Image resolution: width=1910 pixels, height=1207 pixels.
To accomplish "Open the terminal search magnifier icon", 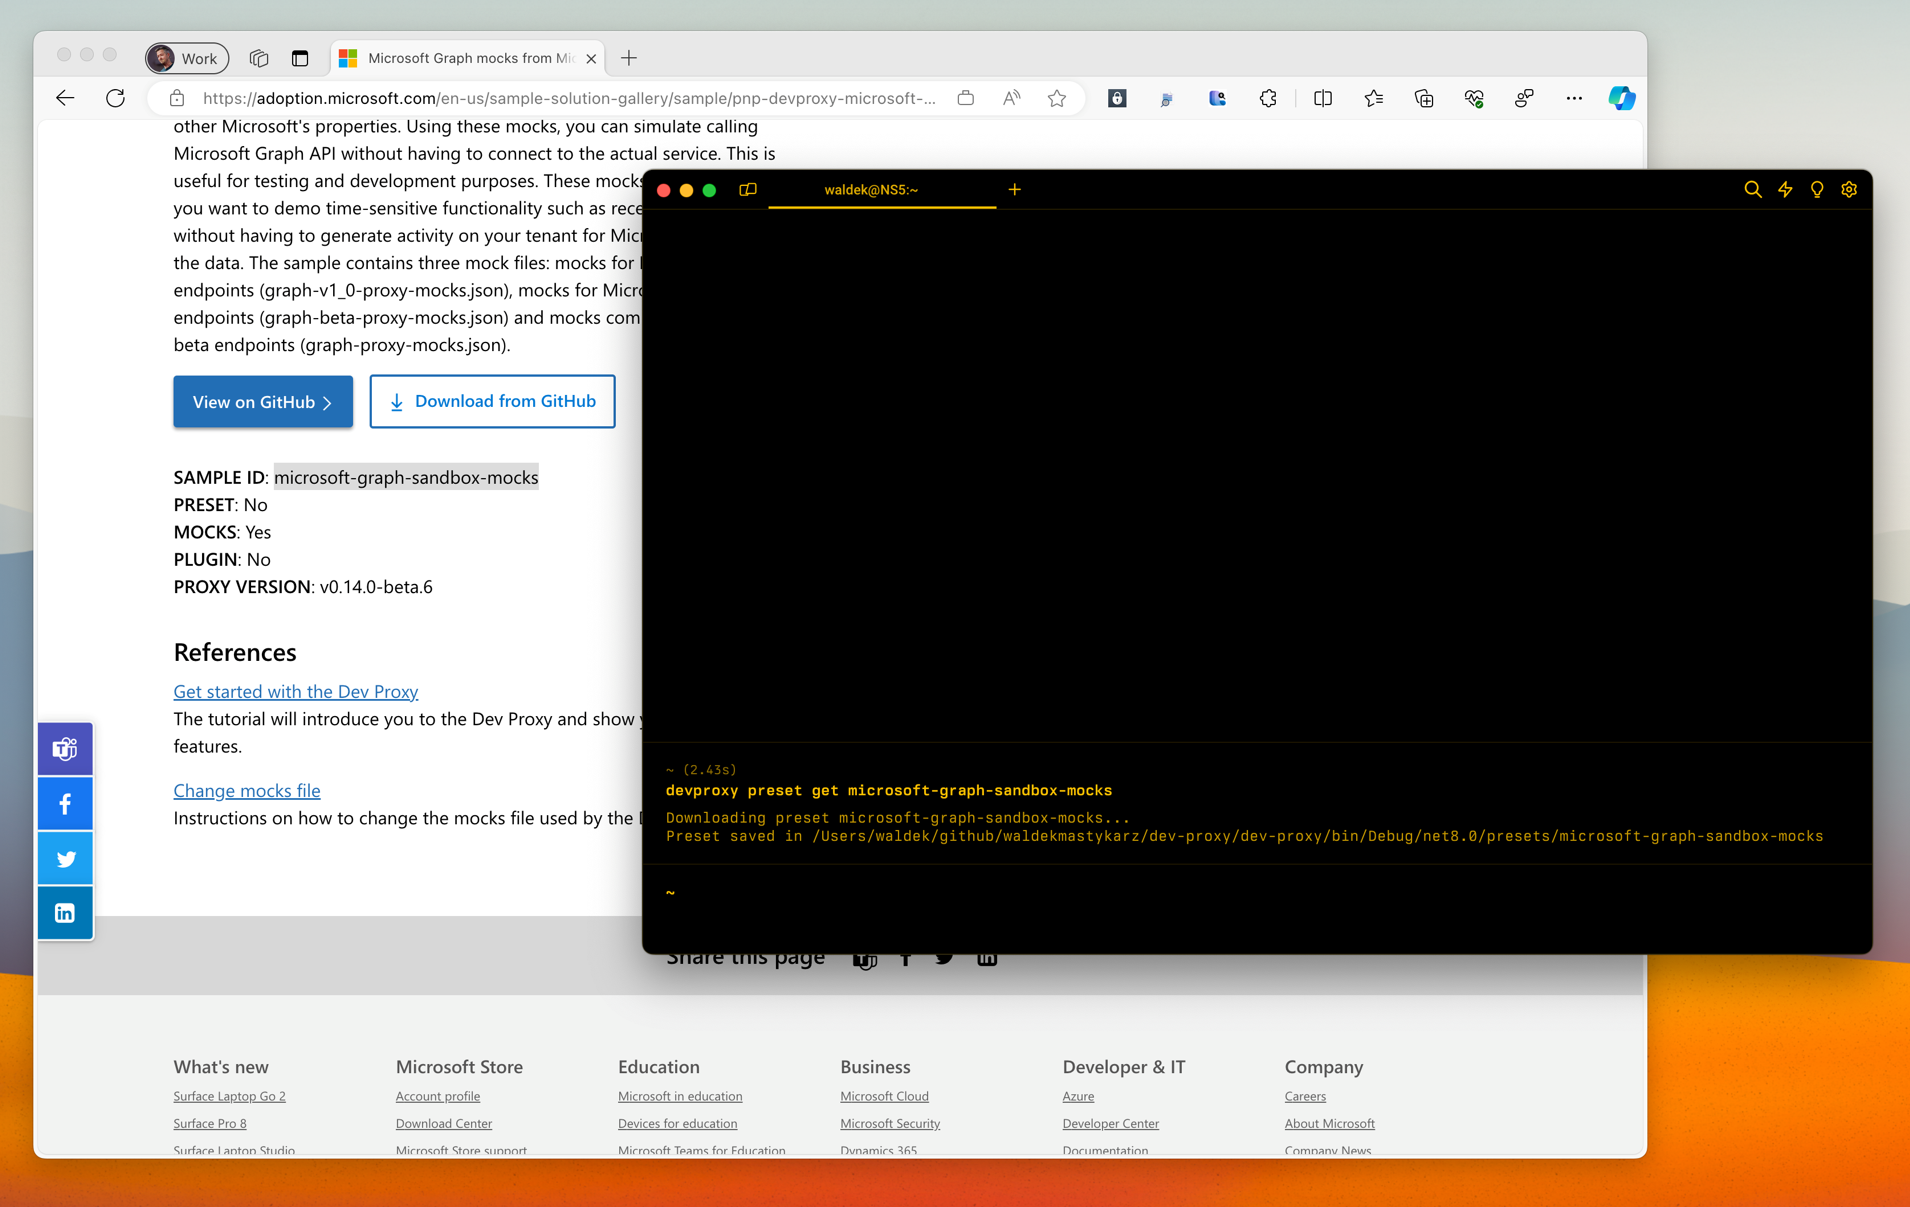I will pyautogui.click(x=1752, y=189).
